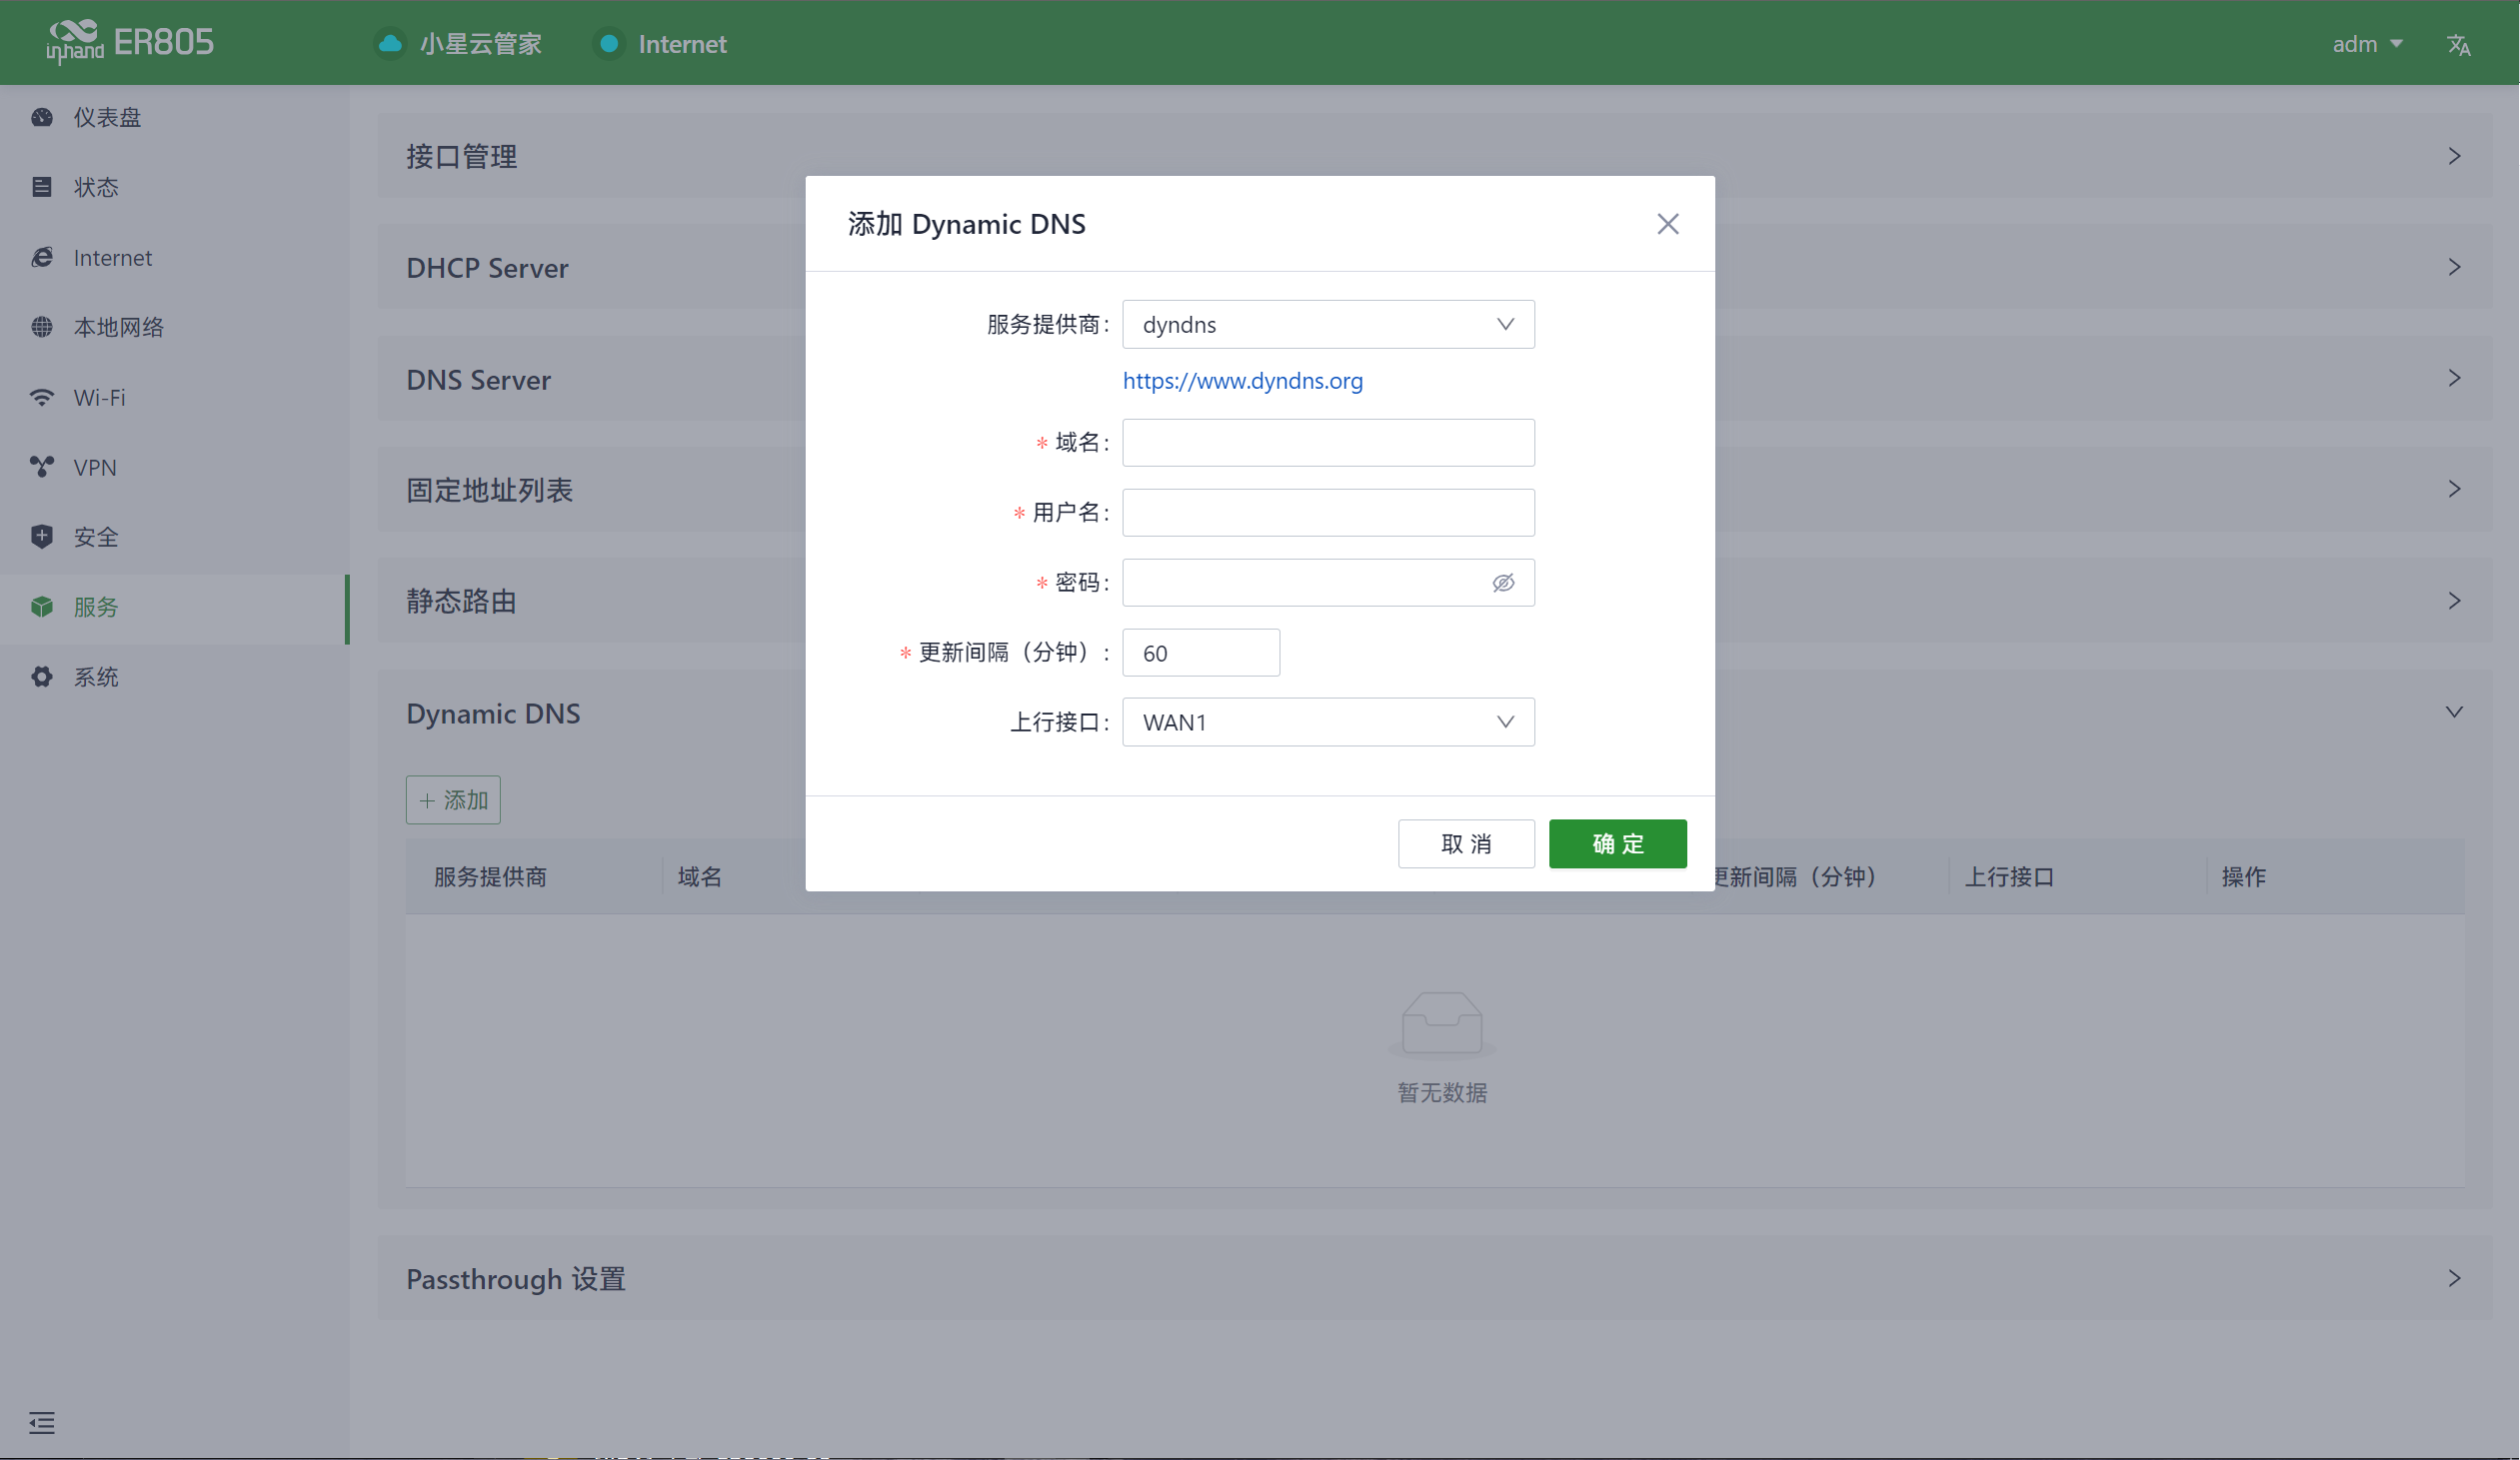Click the cloud icon beside 小星云管家

click(x=390, y=44)
